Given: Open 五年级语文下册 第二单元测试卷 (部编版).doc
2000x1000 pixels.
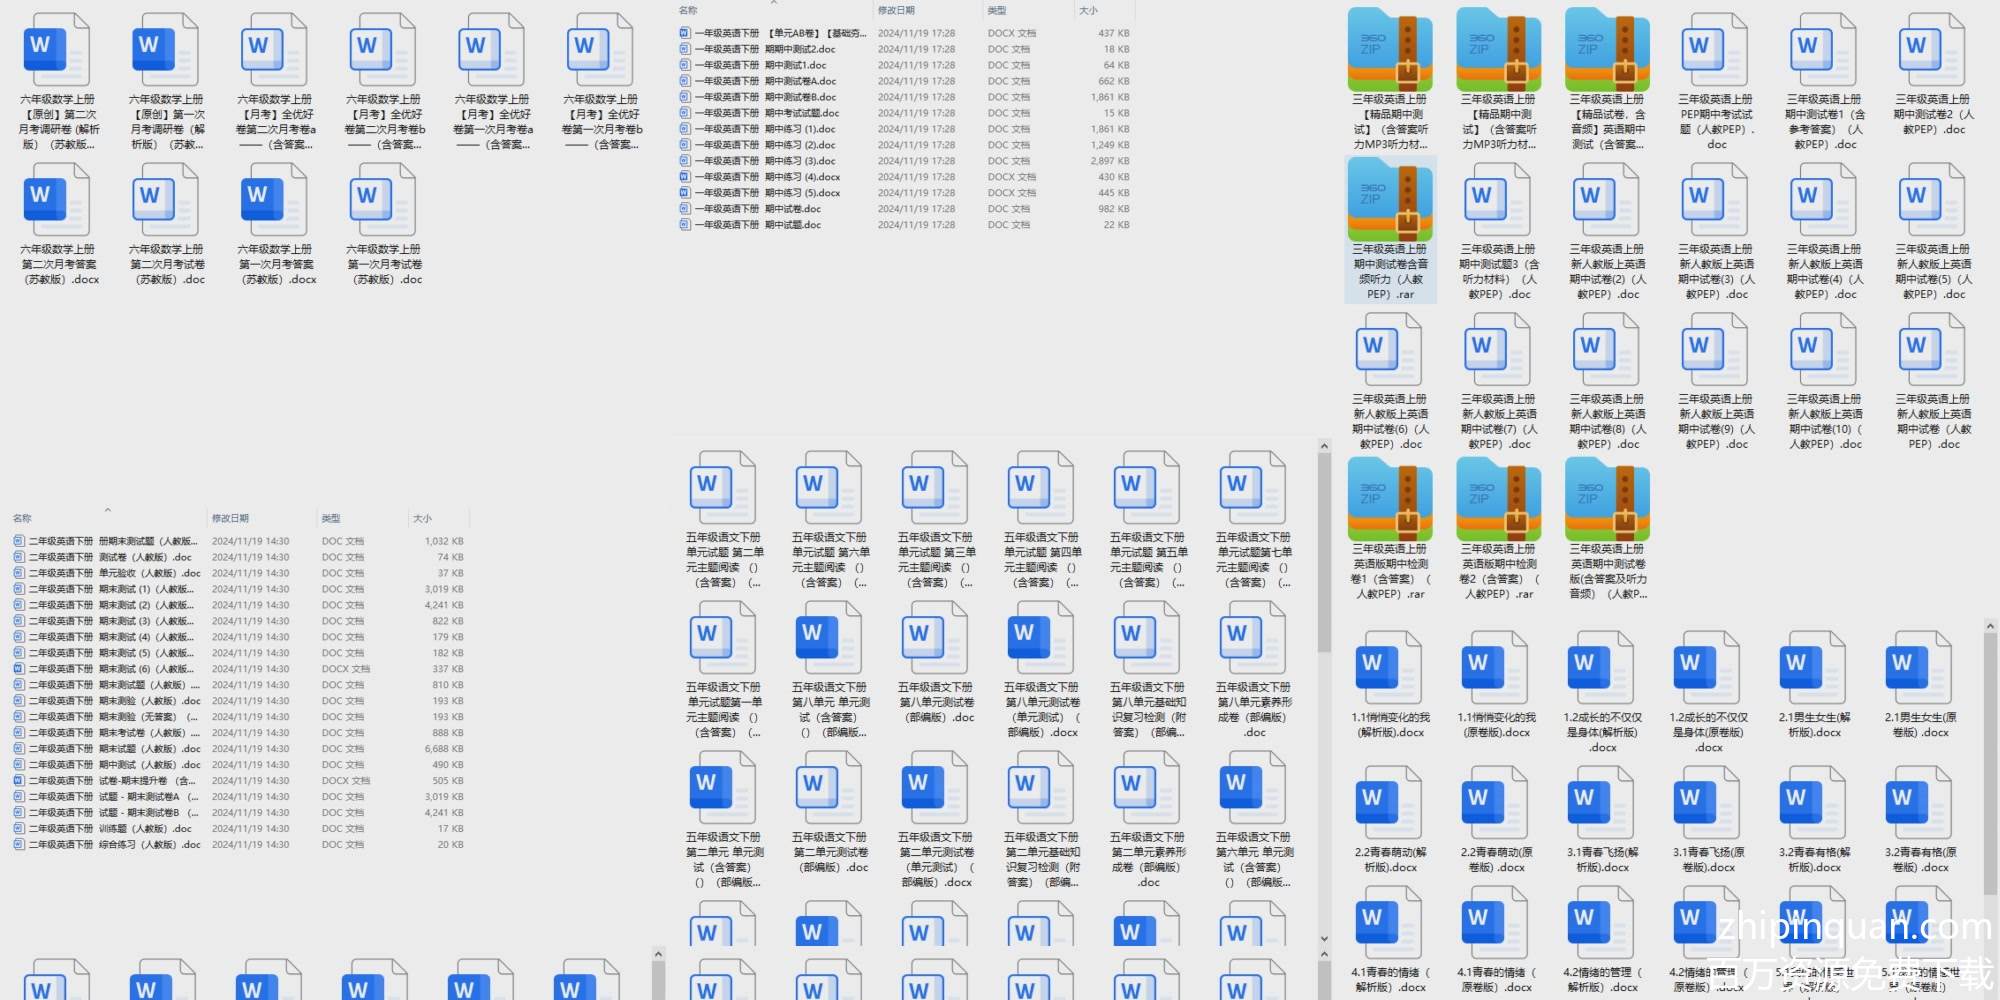Looking at the screenshot, I should [x=830, y=788].
